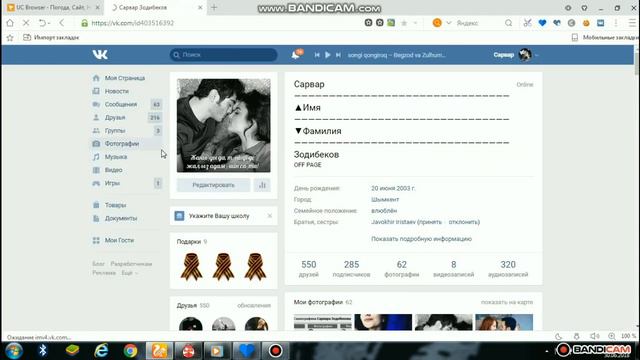The height and width of the screenshot is (360, 640).
Task: Open Музыка in sidebar
Action: (x=116, y=157)
